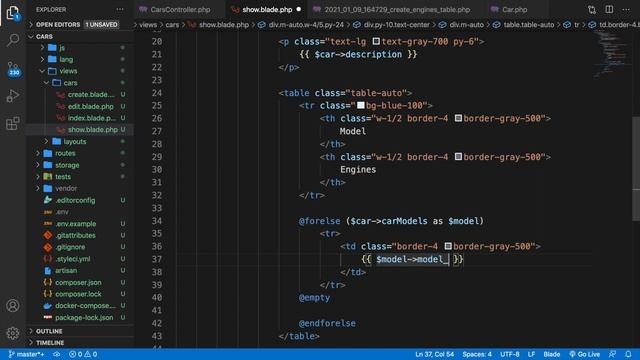This screenshot has width=640, height=360.
Task: Switch to create_engines_table.php migration tab
Action: pyautogui.click(x=396, y=9)
